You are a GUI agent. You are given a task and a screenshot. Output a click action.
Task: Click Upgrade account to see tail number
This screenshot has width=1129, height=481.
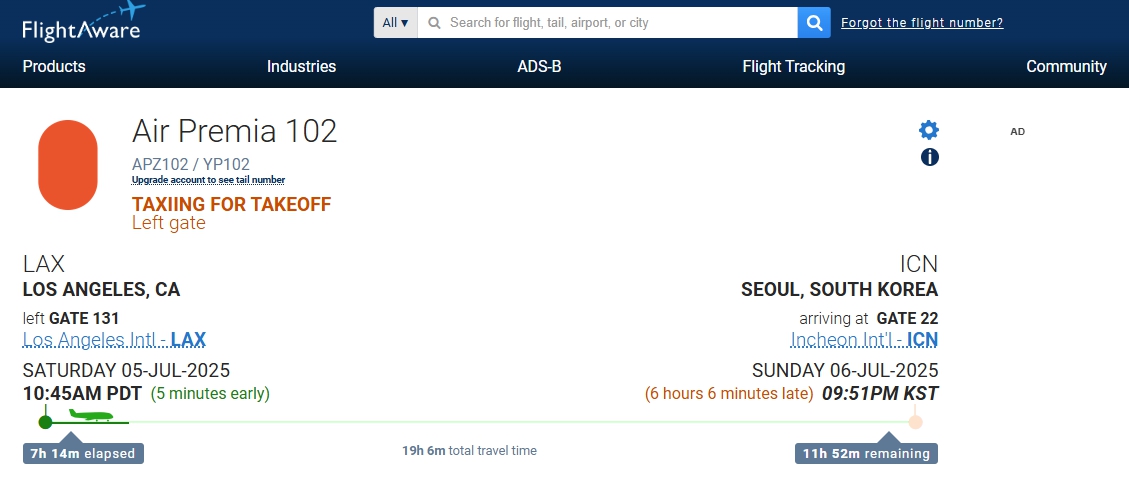(x=208, y=180)
